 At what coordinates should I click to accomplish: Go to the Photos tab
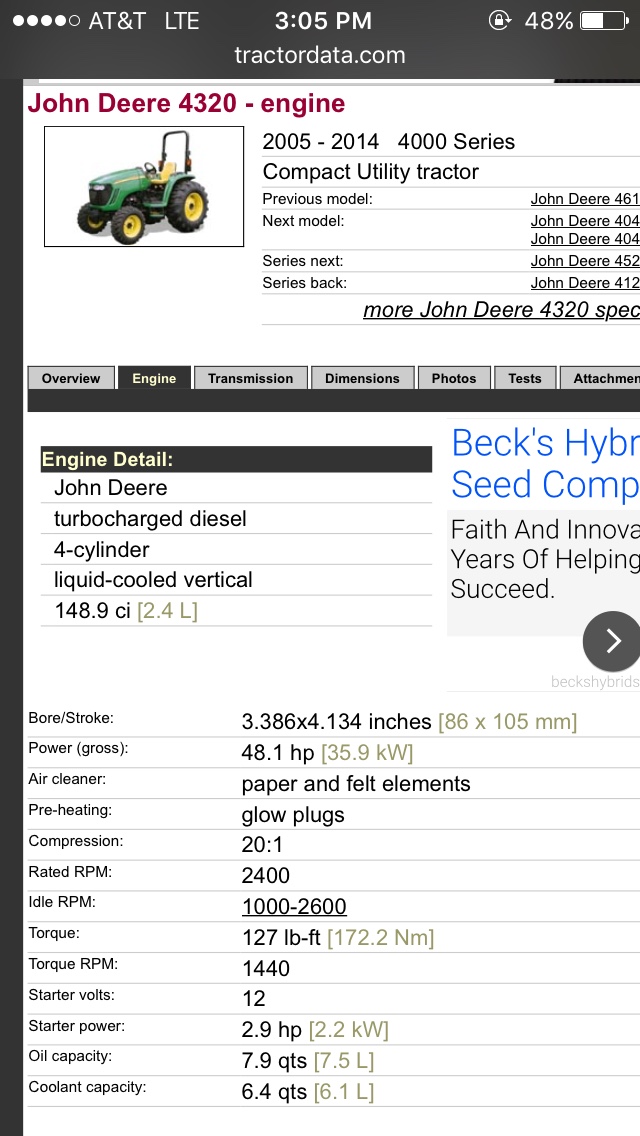[x=454, y=378]
